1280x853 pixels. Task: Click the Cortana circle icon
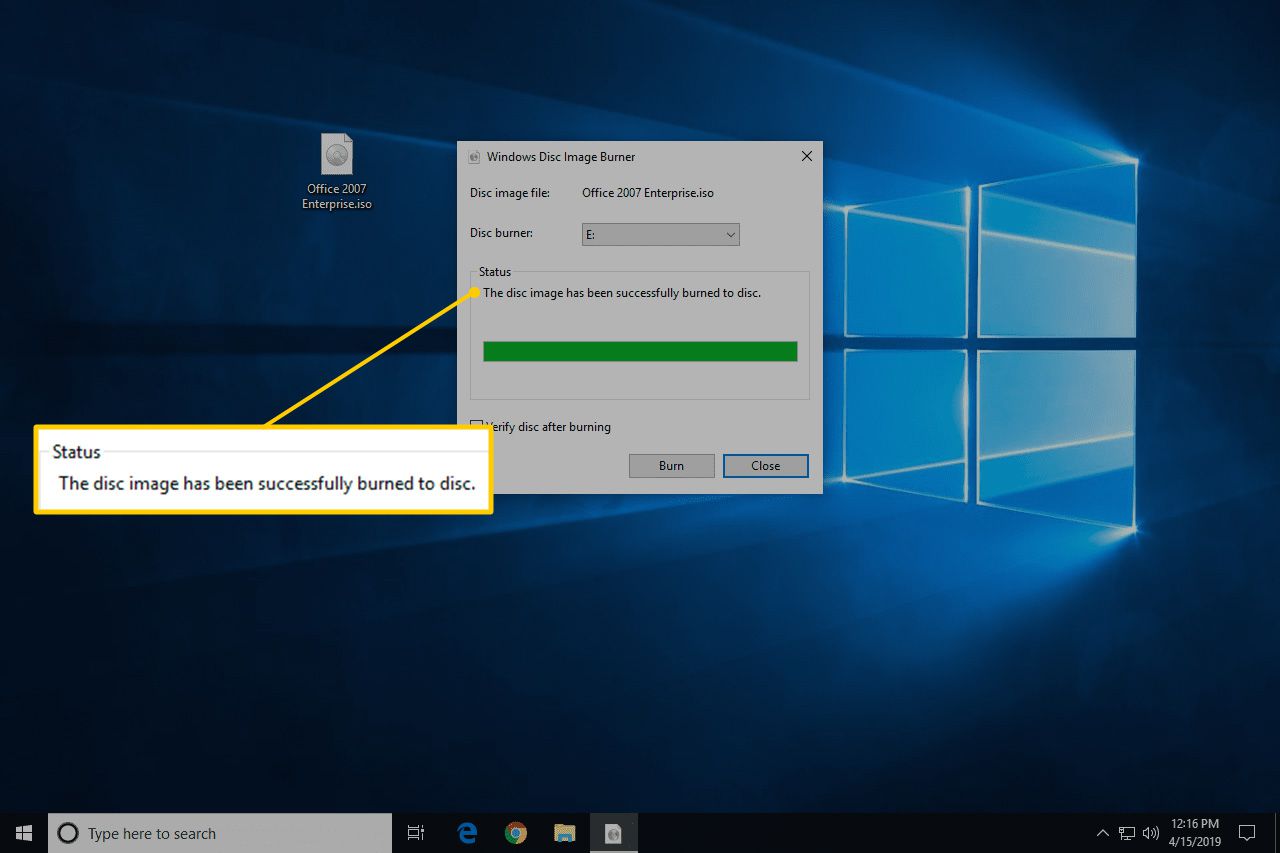click(68, 833)
